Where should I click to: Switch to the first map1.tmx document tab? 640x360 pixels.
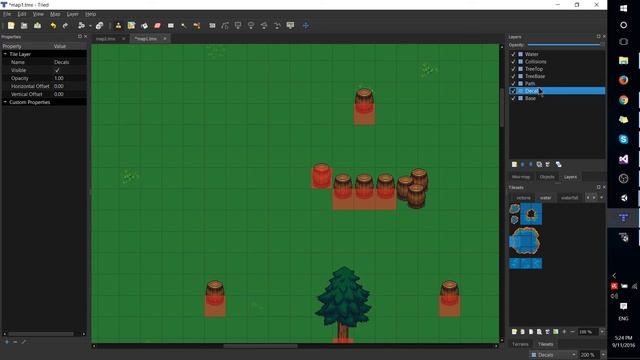pyautogui.click(x=106, y=39)
